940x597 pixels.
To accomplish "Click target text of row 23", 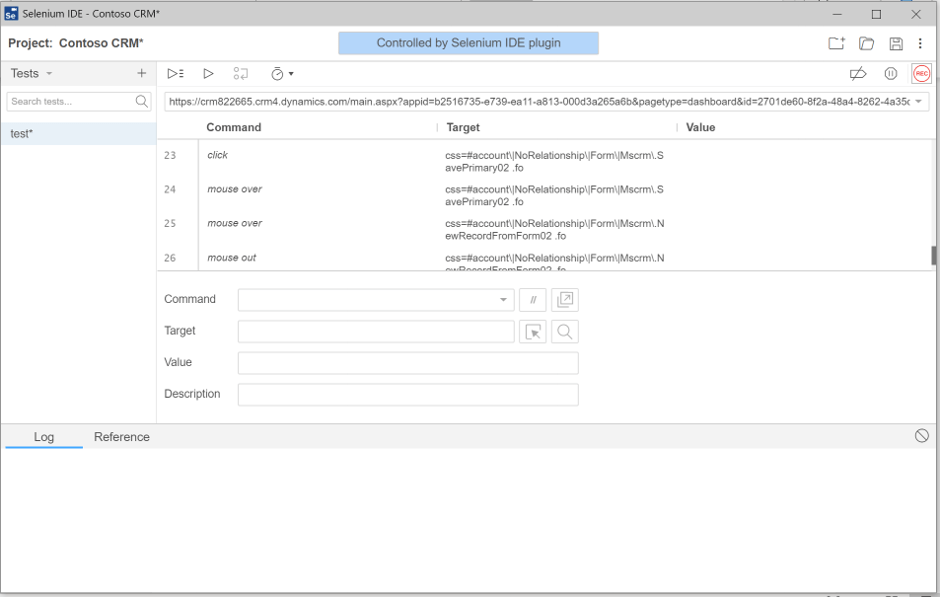I will click(x=555, y=162).
